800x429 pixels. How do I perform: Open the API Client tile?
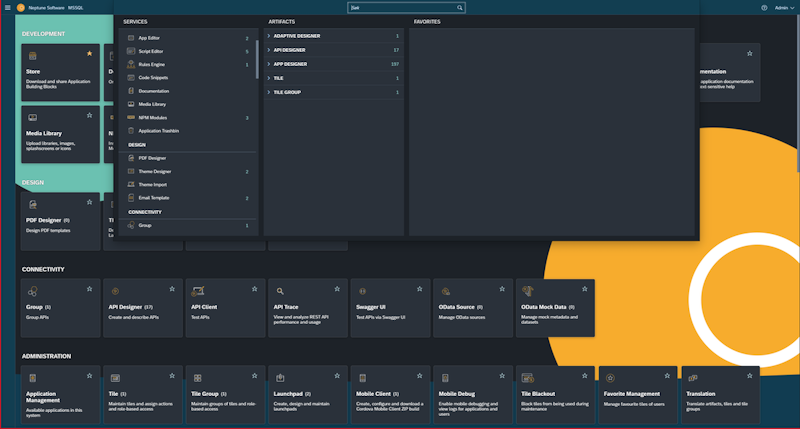pos(226,308)
